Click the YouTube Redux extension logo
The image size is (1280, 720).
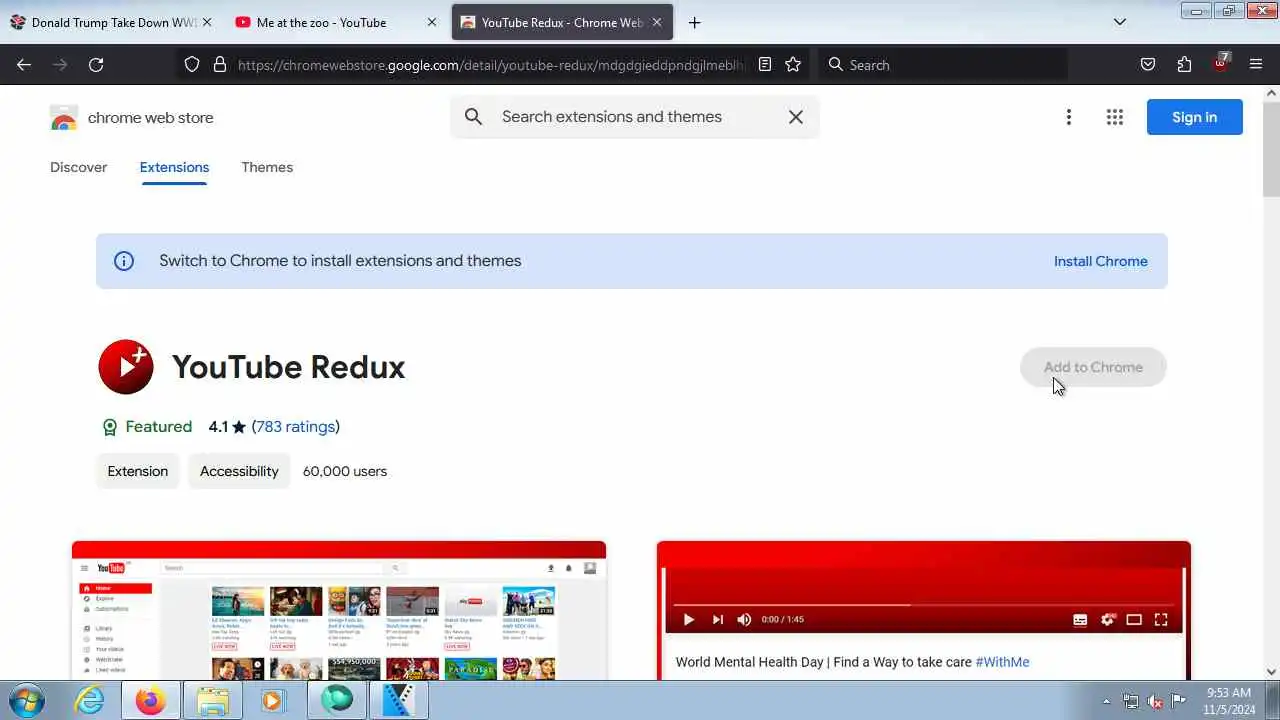[126, 367]
